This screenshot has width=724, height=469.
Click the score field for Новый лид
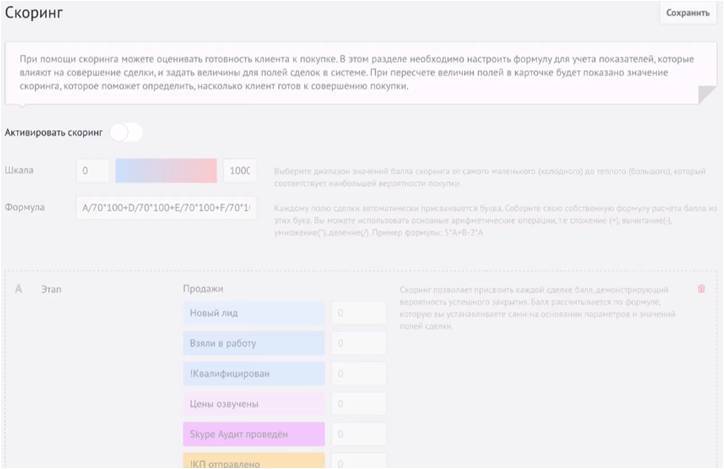[358, 313]
